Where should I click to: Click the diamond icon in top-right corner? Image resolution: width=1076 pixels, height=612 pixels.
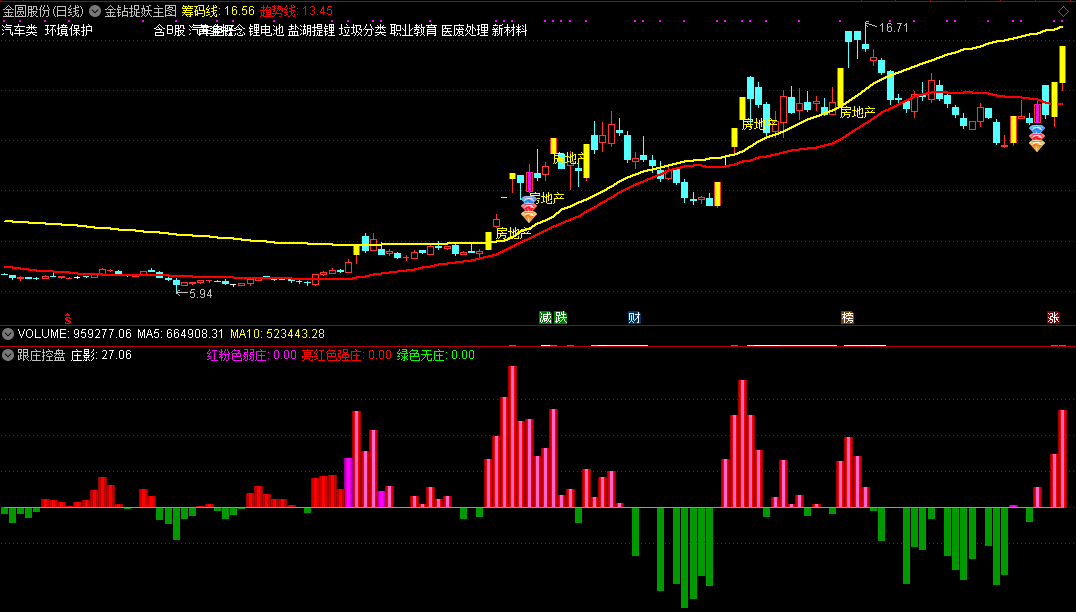pyautogui.click(x=1065, y=10)
